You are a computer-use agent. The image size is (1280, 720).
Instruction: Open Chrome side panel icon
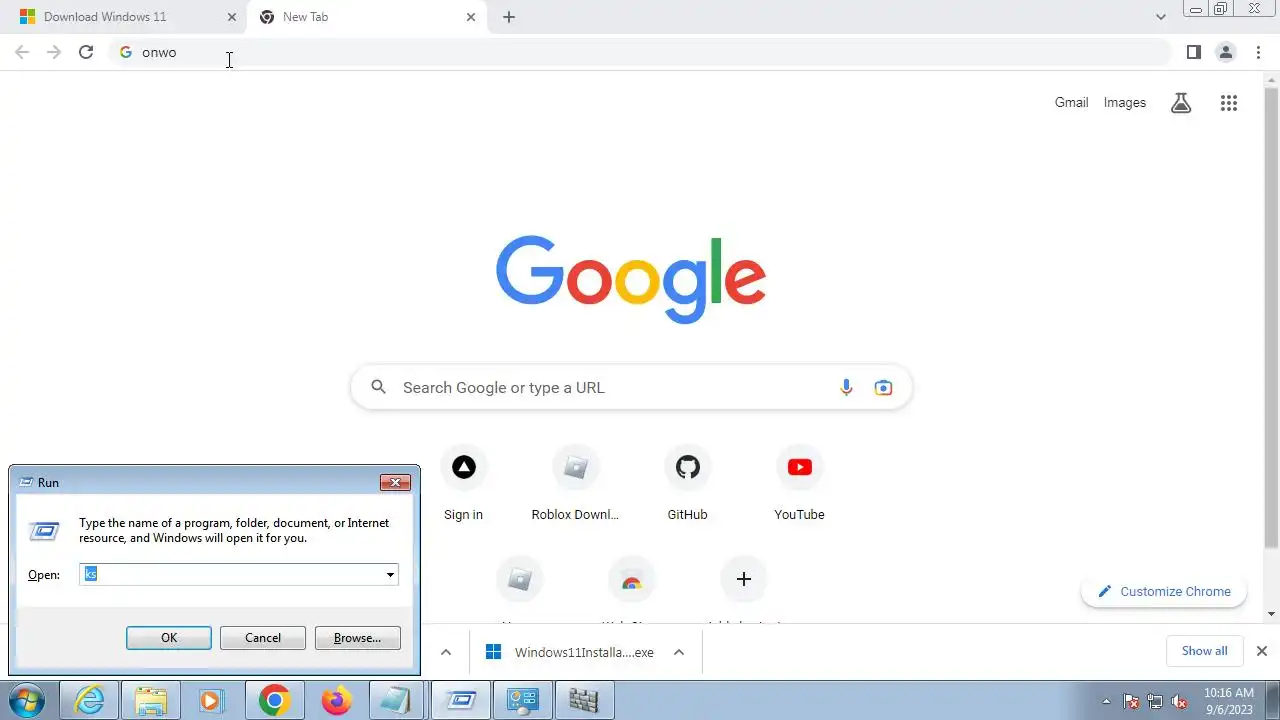[x=1193, y=52]
